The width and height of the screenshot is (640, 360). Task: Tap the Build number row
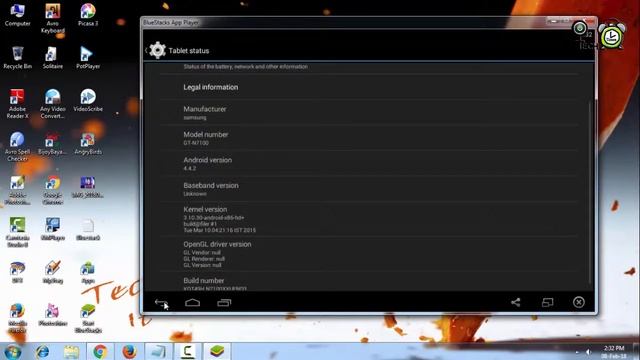click(x=369, y=282)
